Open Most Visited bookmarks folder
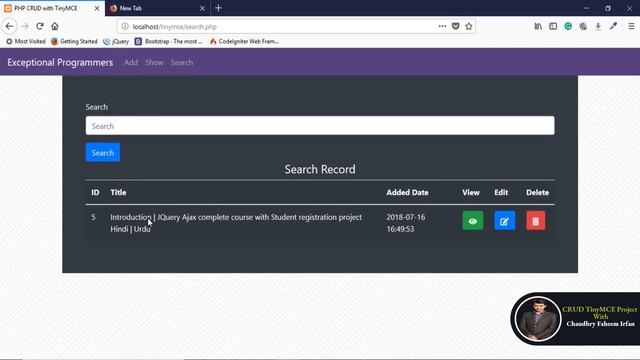 click(26, 41)
